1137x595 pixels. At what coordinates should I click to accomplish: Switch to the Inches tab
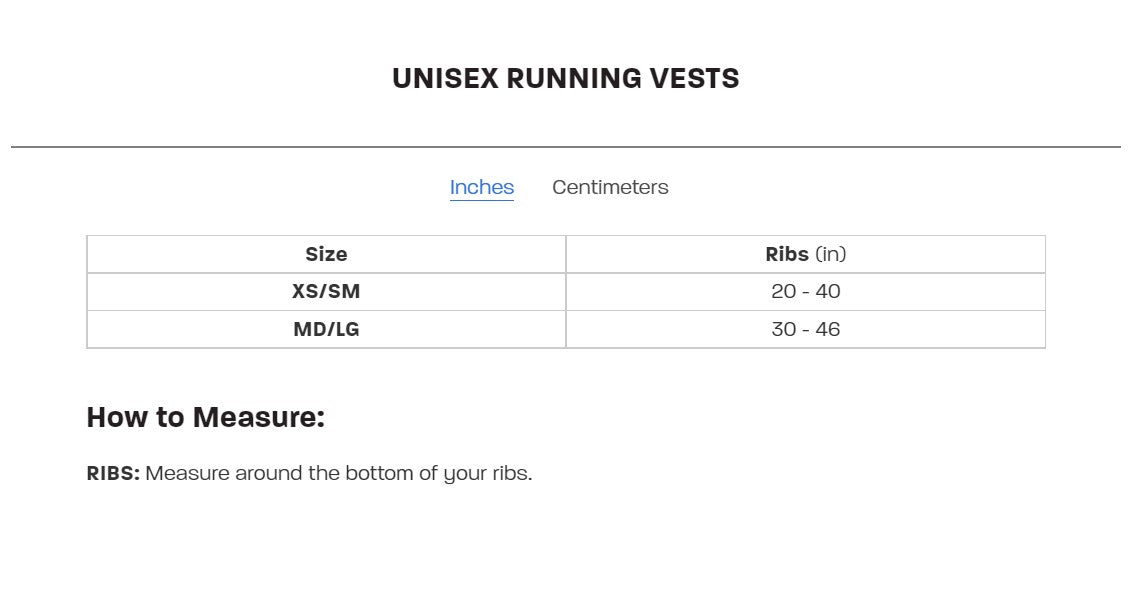click(481, 187)
